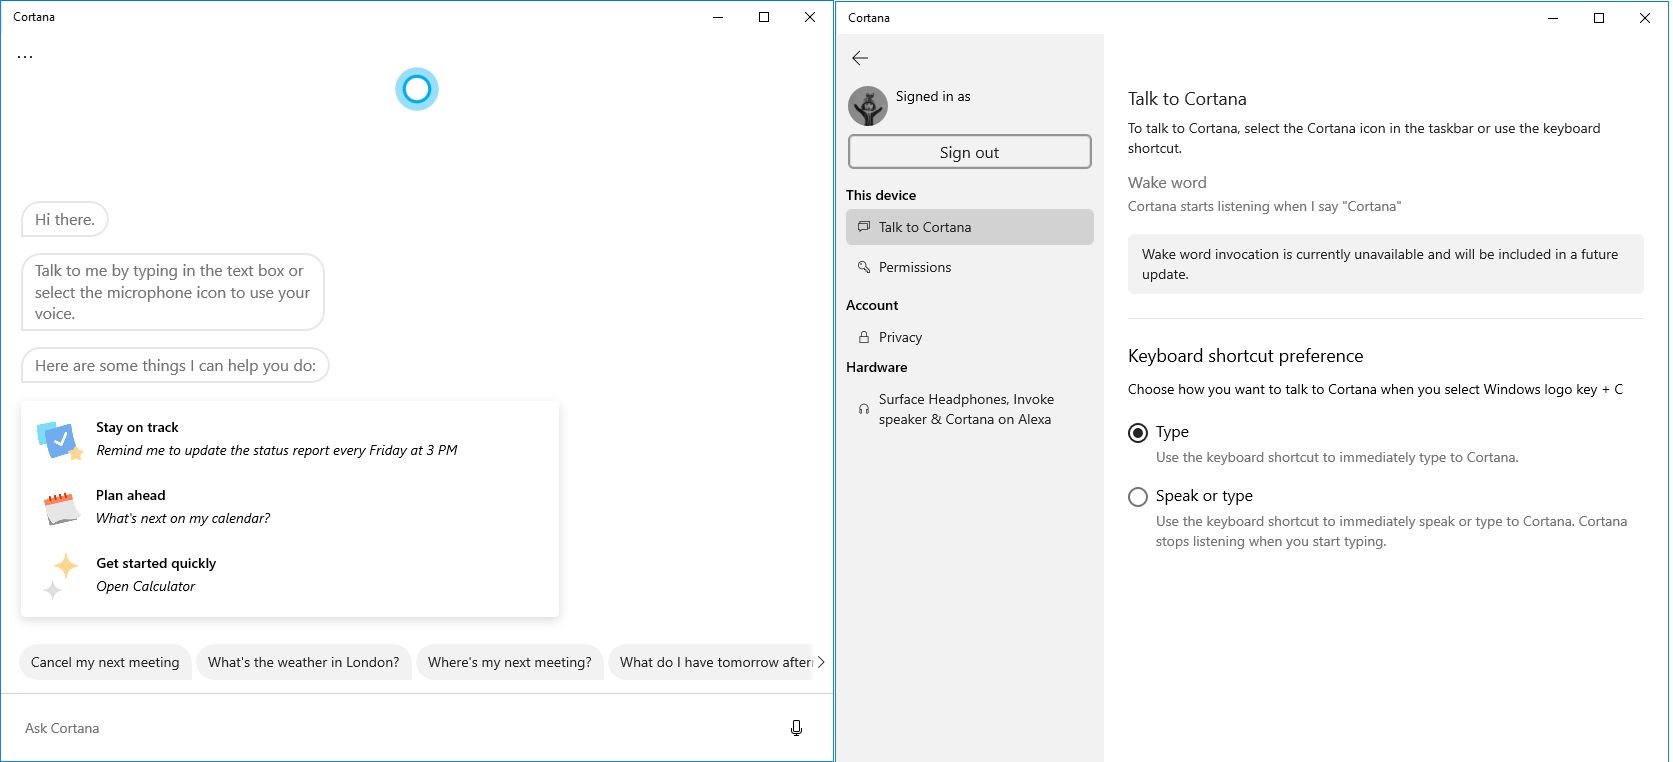Click the blue Cortana ring icon
Viewport: 1673px width, 762px height.
pos(417,89)
